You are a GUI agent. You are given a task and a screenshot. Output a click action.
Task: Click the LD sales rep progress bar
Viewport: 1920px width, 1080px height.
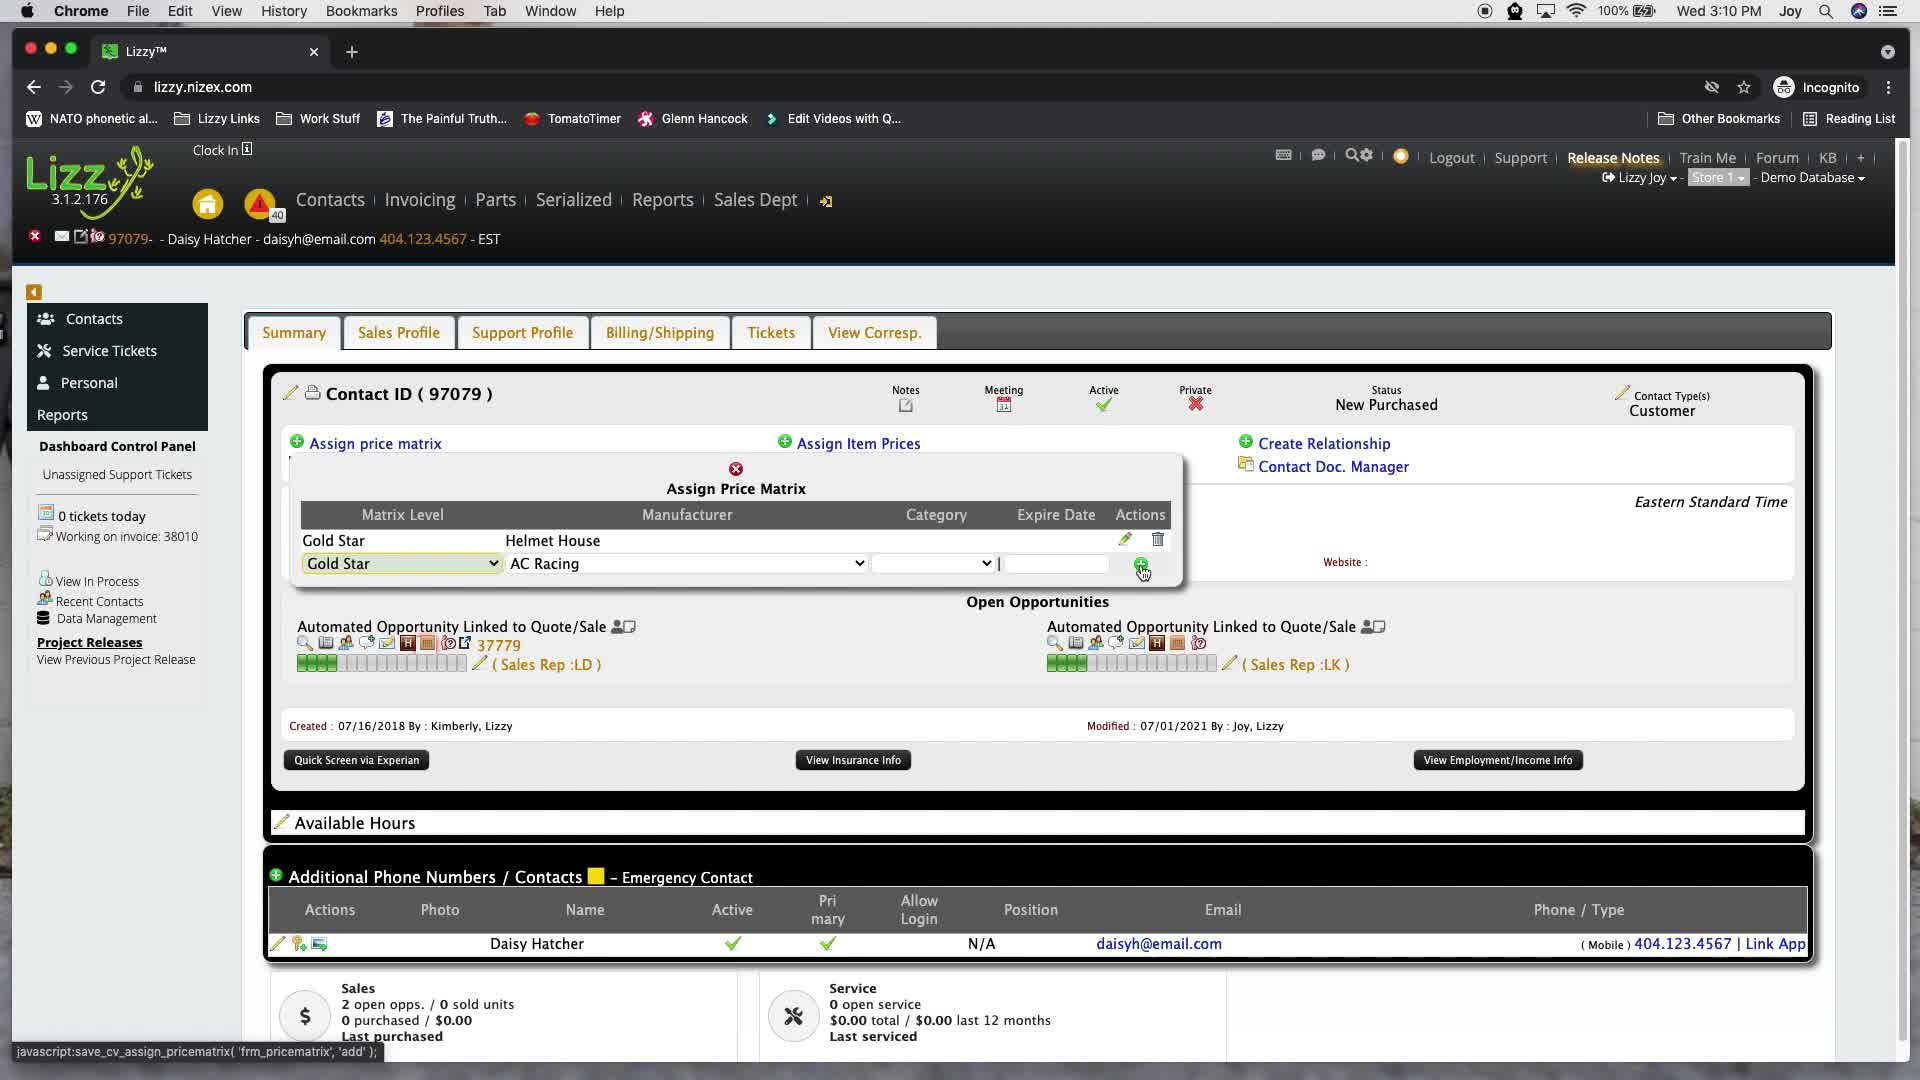click(x=381, y=664)
